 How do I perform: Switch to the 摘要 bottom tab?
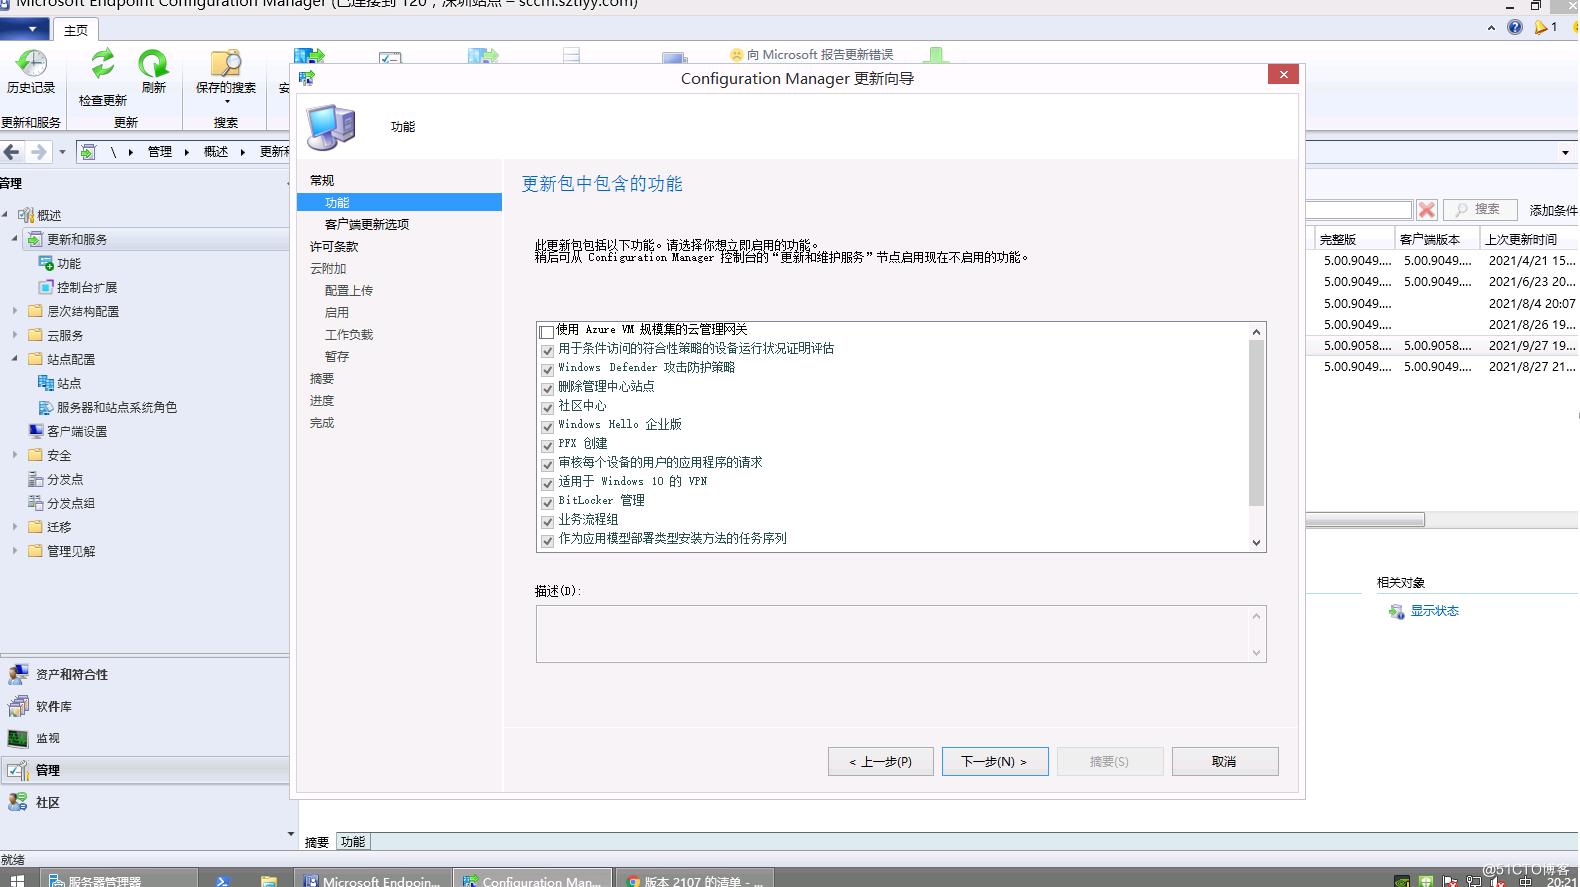click(317, 842)
